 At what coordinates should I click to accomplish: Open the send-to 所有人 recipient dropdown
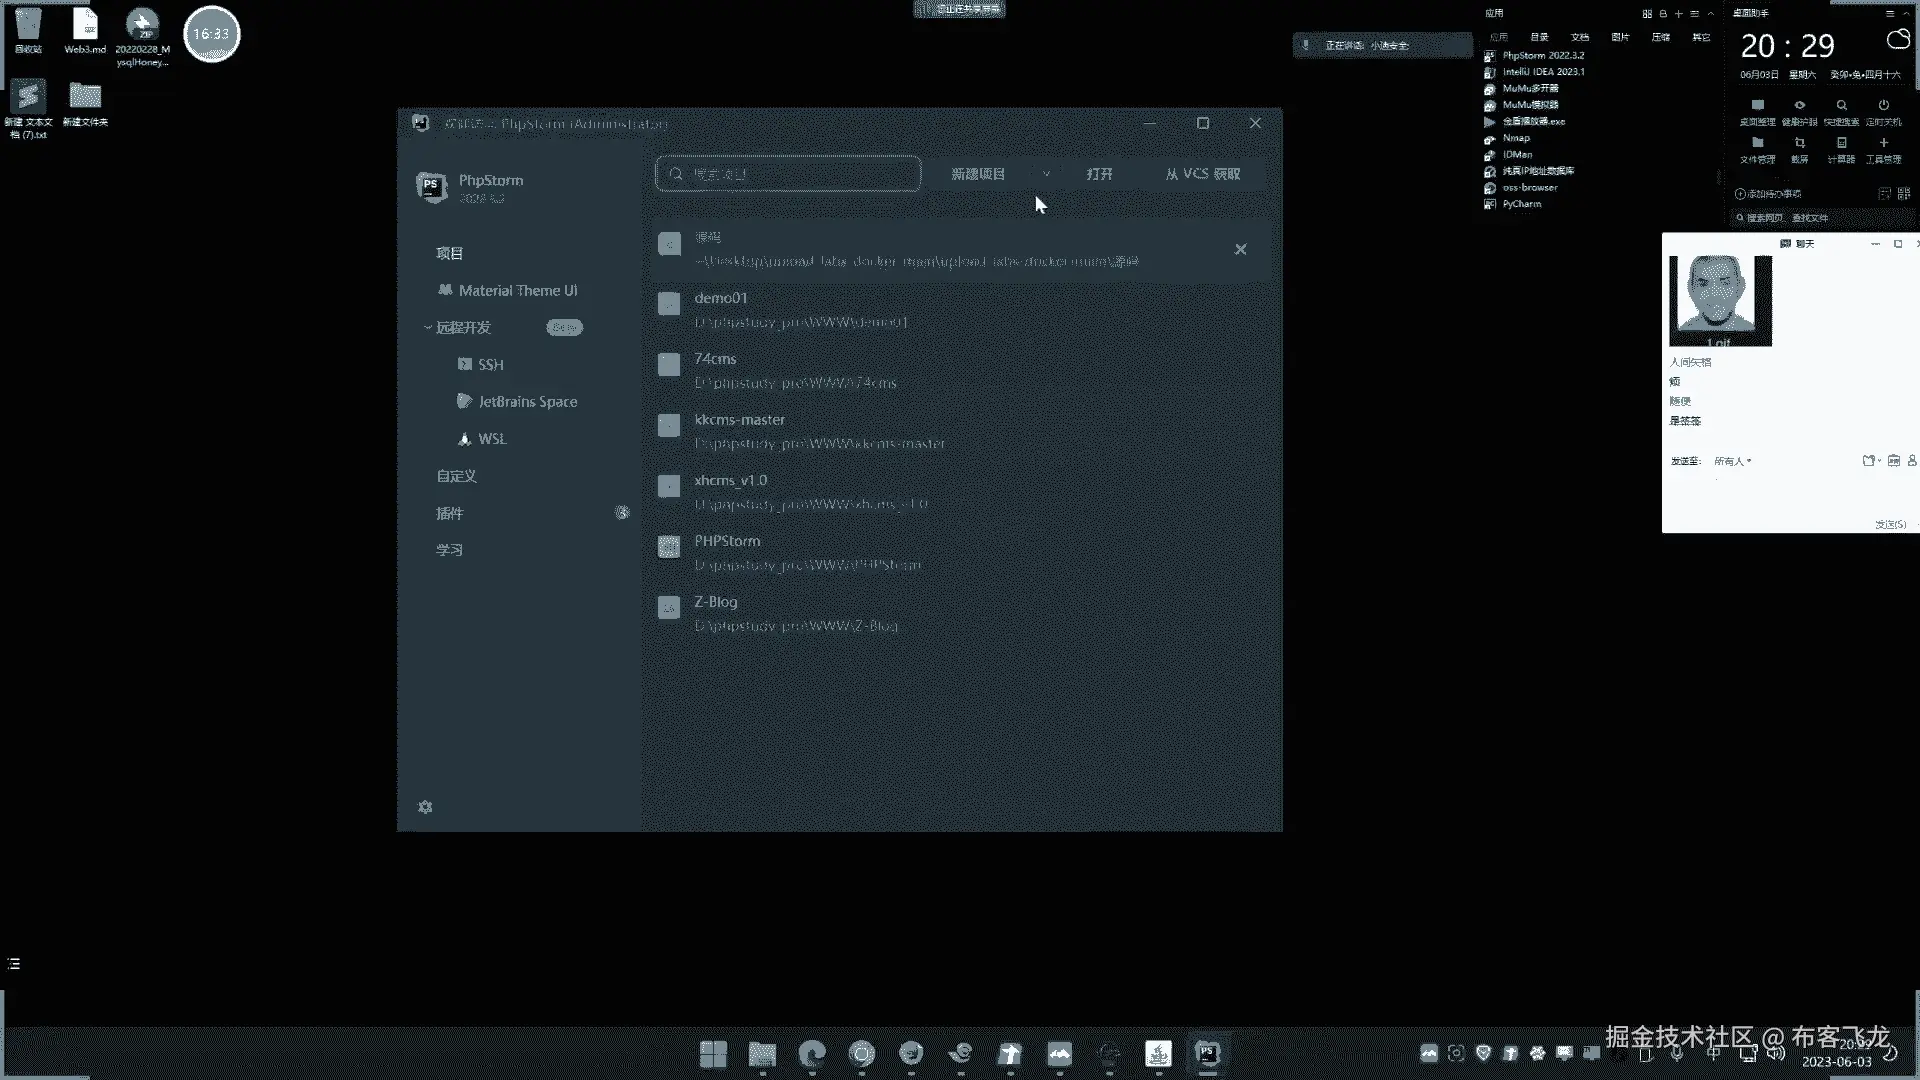click(x=1733, y=461)
